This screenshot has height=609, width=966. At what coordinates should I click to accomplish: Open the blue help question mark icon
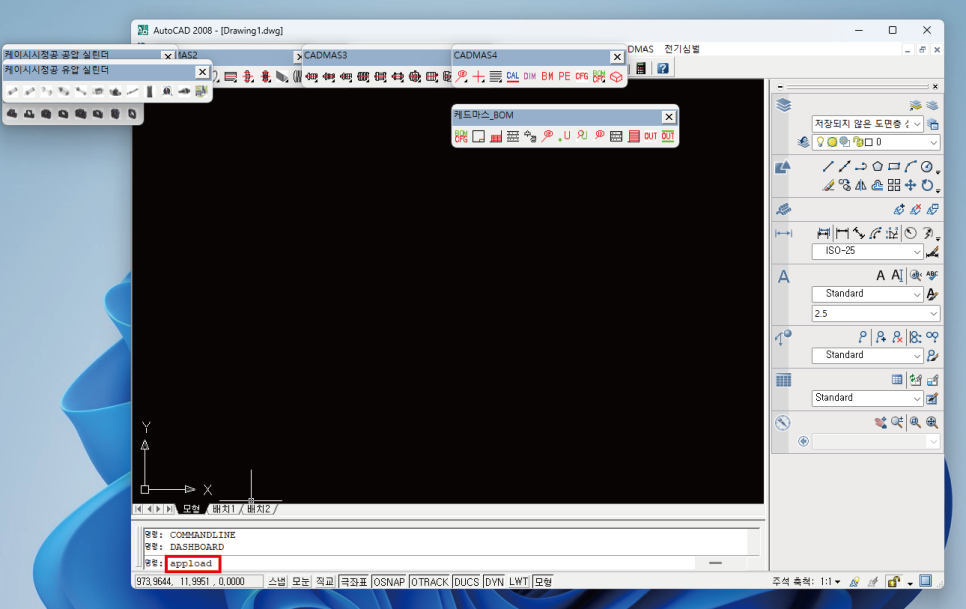coord(662,68)
